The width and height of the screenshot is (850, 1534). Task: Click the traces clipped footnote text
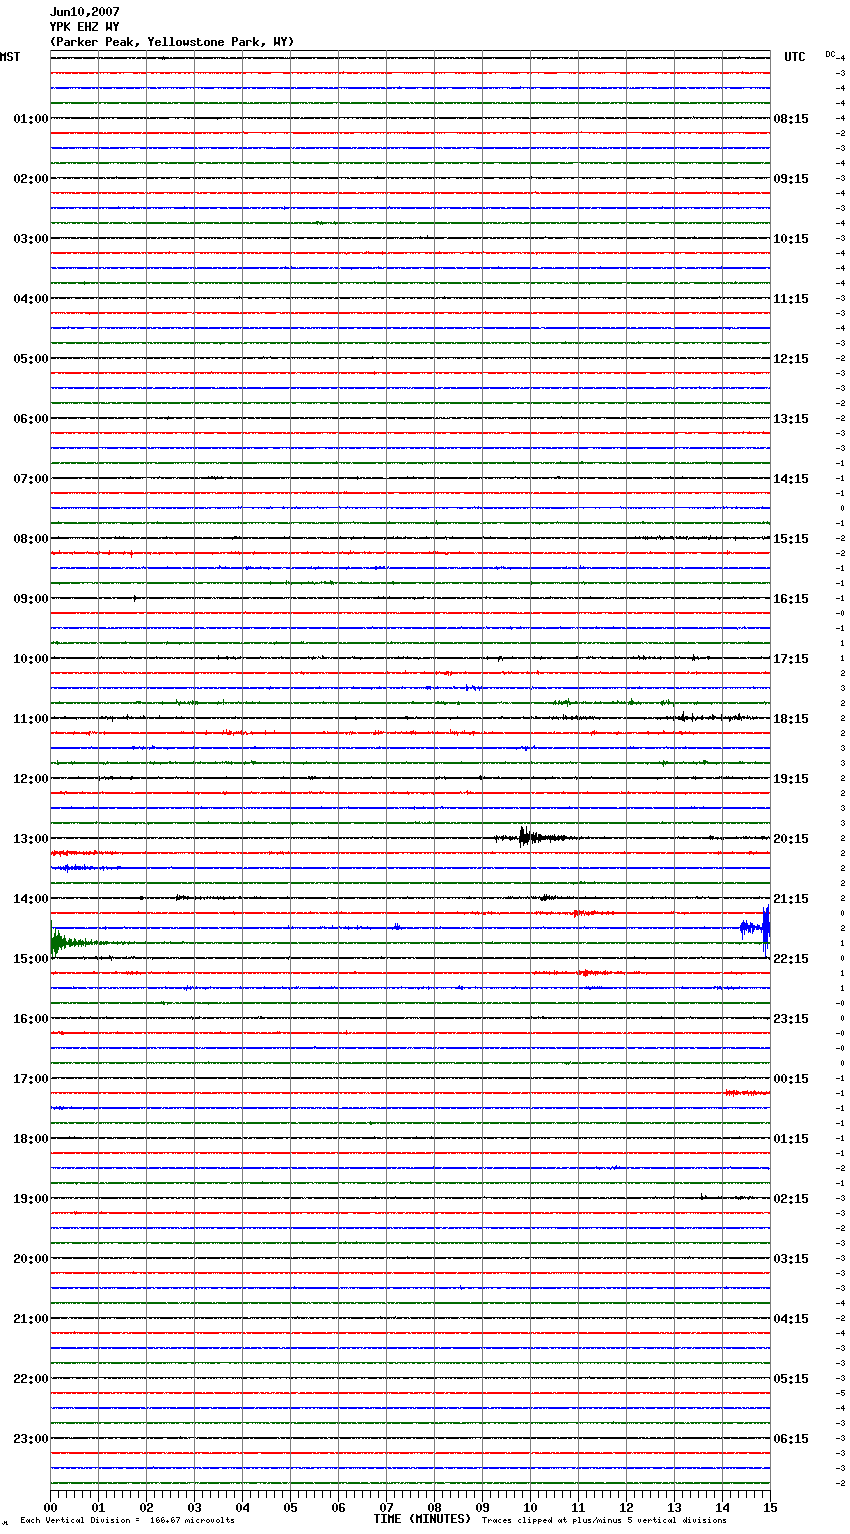tap(604, 1521)
